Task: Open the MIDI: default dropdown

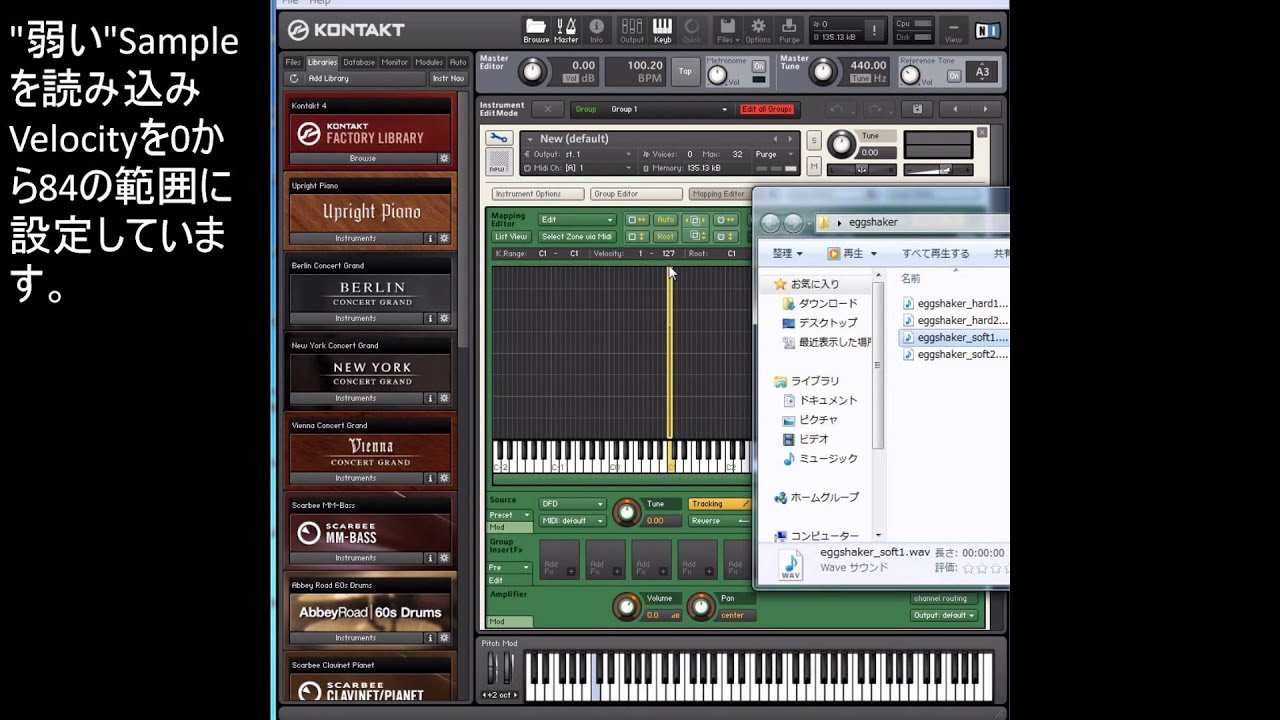Action: tap(572, 520)
